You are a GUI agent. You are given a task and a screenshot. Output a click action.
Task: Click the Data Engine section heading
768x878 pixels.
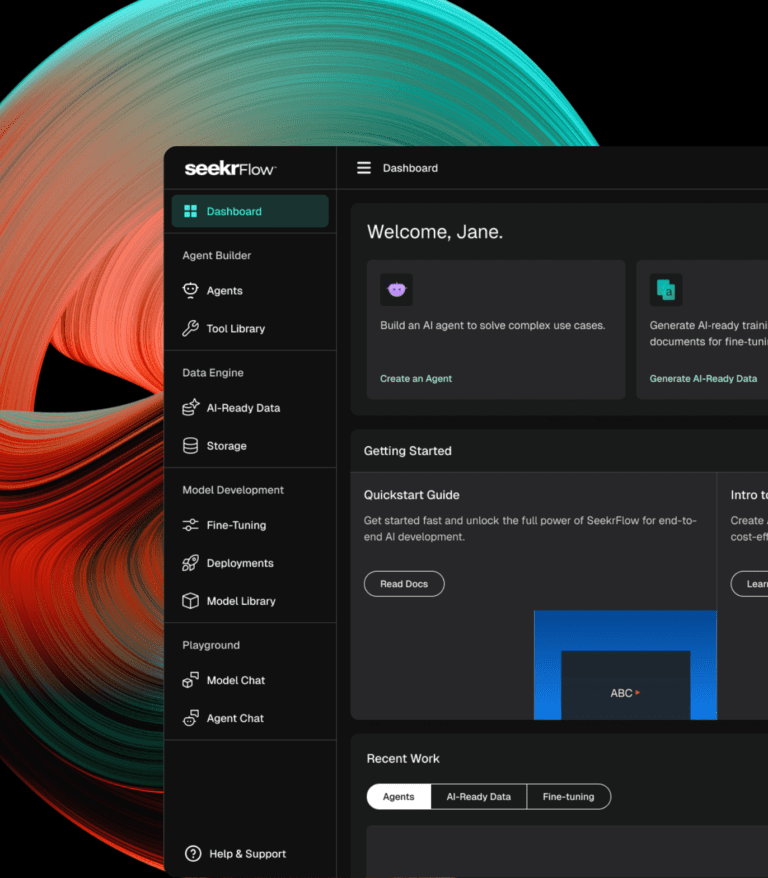click(213, 372)
